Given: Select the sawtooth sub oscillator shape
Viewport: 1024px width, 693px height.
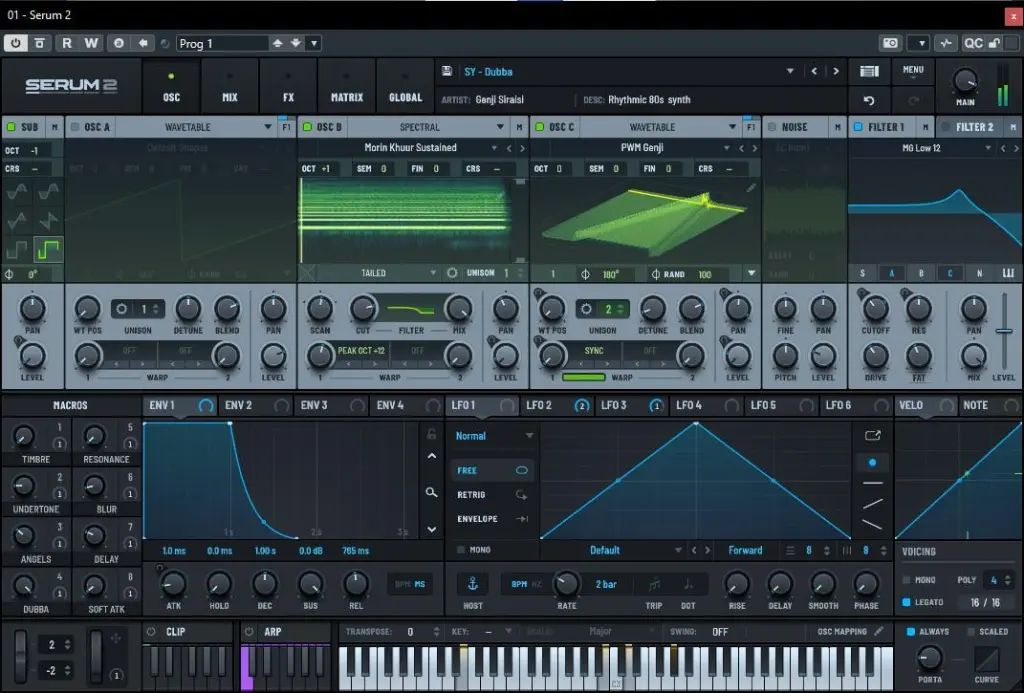Looking at the screenshot, I should point(49,220).
